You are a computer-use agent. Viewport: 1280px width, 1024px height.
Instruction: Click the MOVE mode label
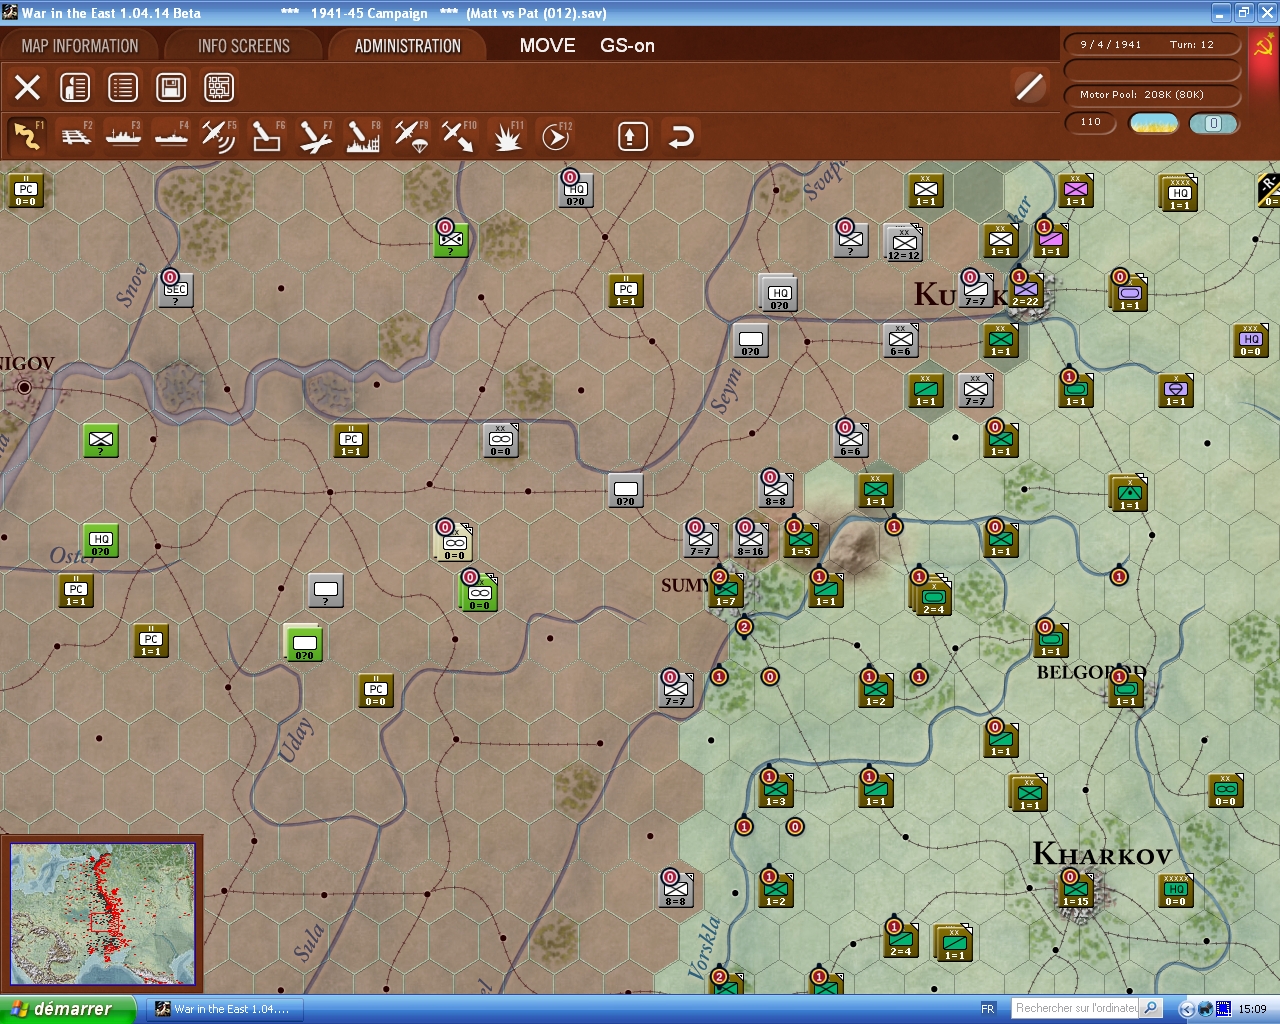click(x=547, y=46)
